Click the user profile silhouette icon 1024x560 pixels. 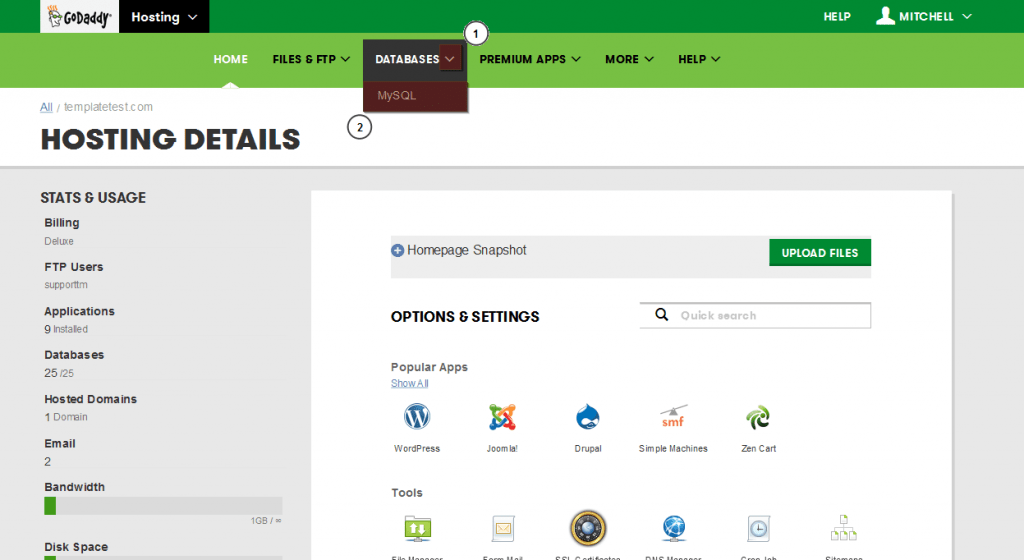point(885,16)
